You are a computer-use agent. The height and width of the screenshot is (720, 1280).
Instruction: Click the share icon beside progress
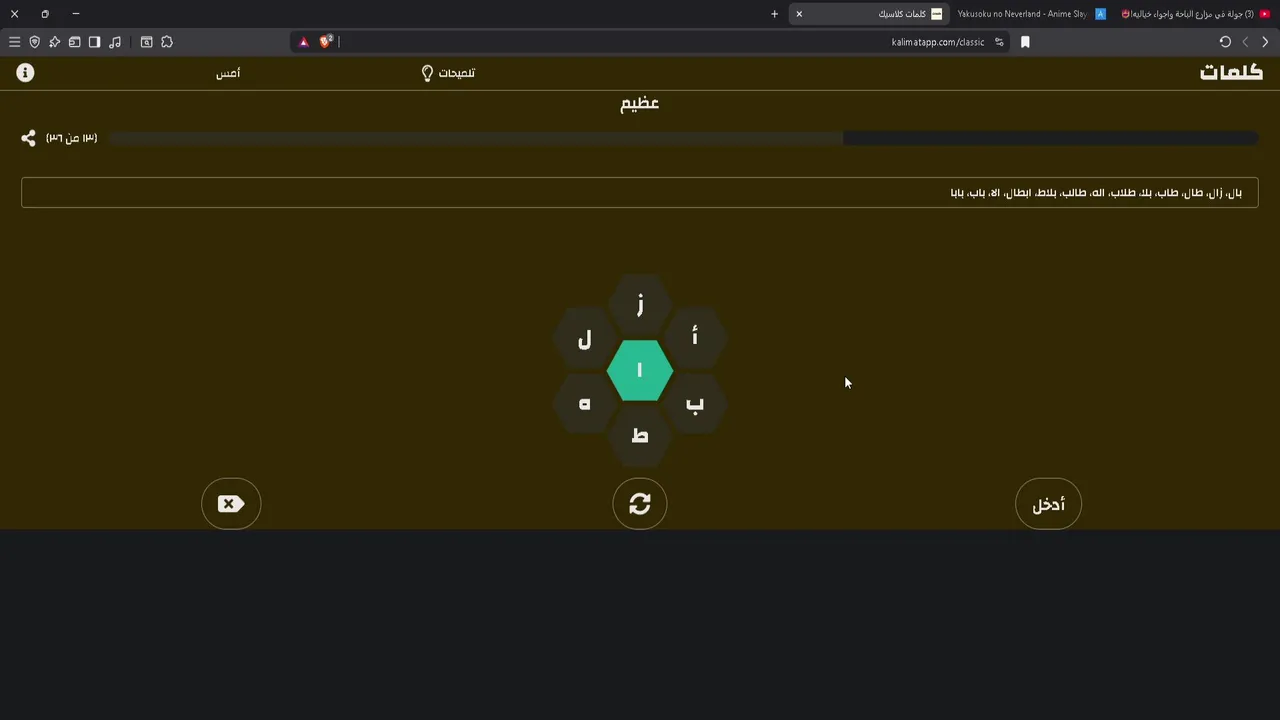pyautogui.click(x=28, y=138)
